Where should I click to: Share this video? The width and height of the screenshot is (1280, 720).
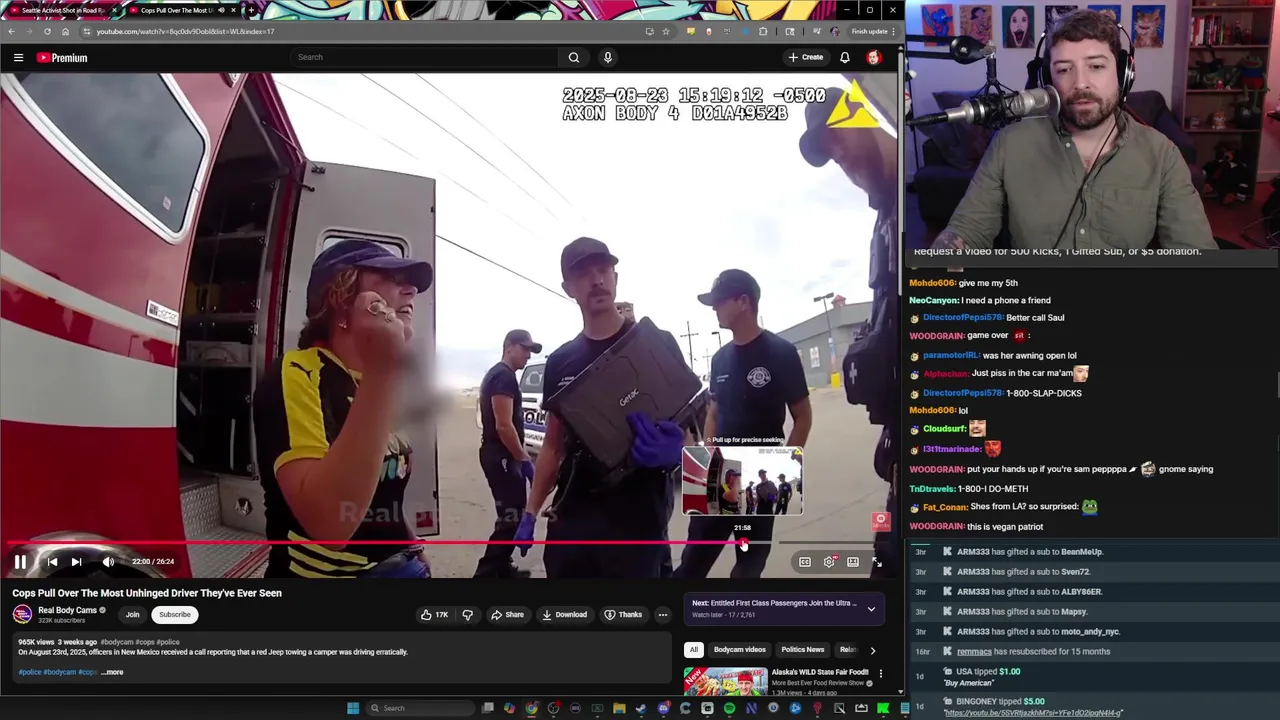(x=507, y=615)
